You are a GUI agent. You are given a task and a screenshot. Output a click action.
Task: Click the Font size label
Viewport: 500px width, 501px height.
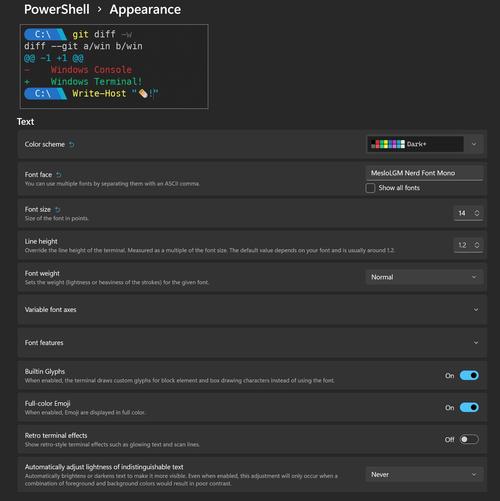click(x=38, y=209)
